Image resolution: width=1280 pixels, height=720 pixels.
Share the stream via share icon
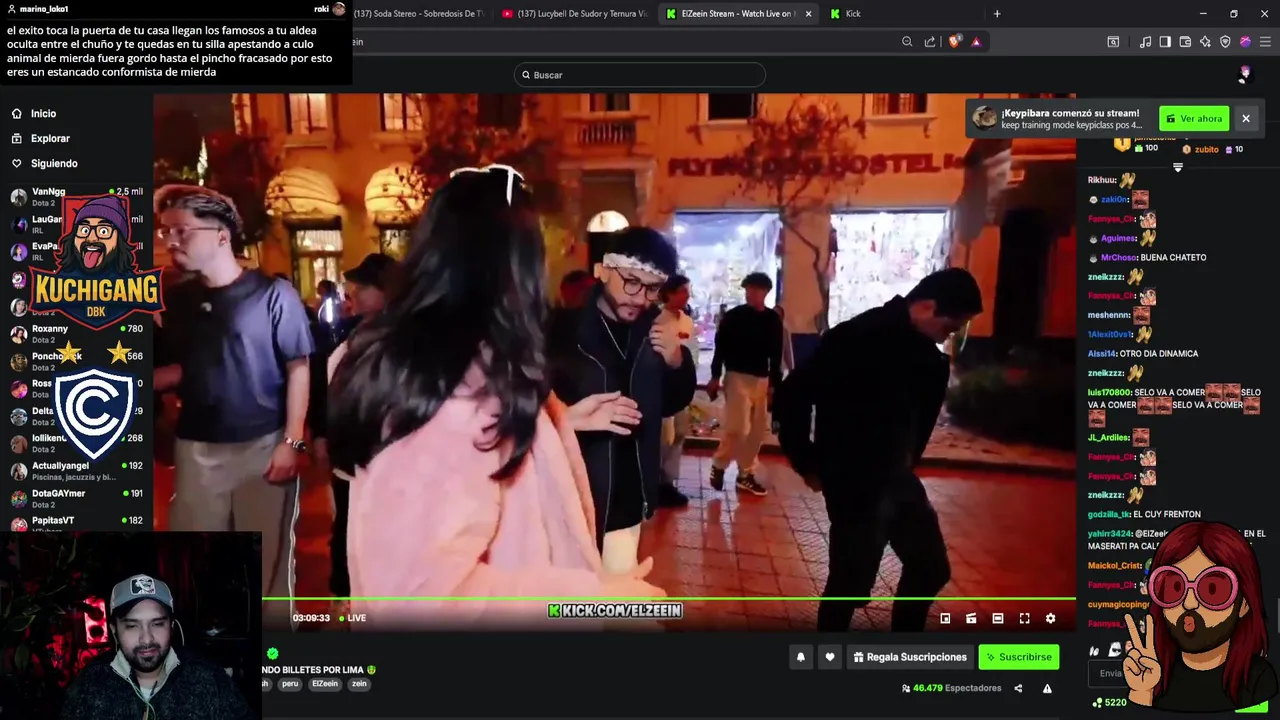point(1018,688)
